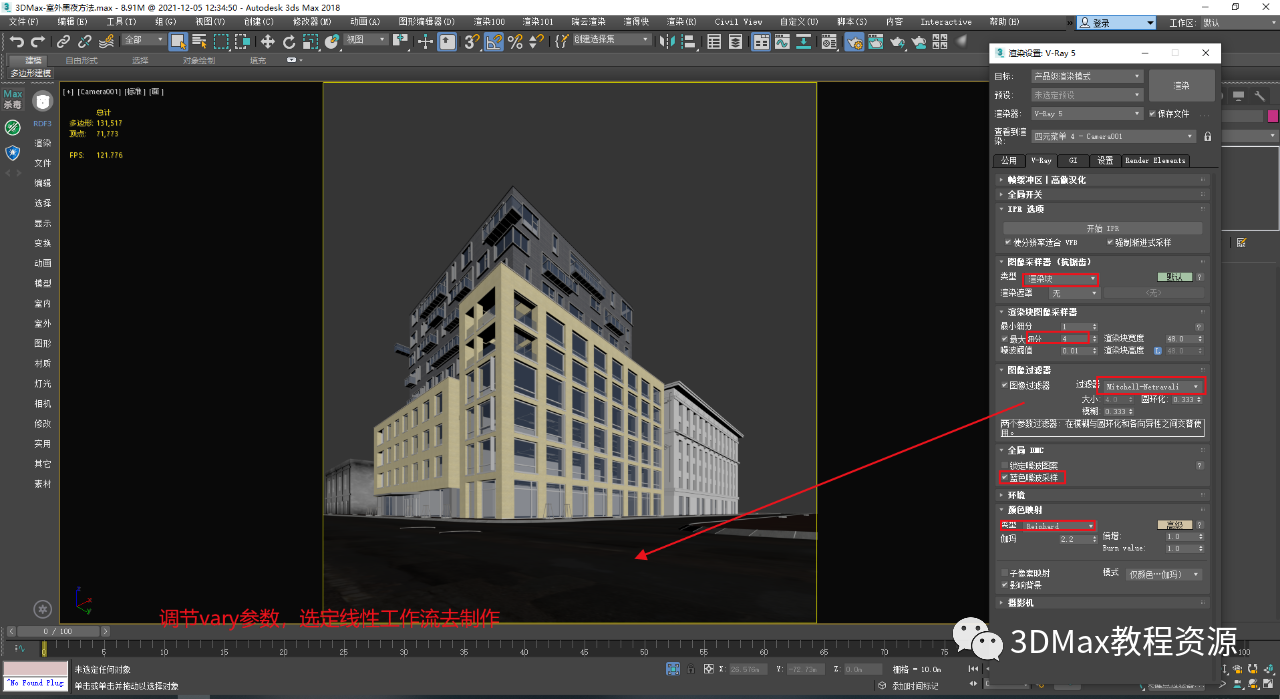This screenshot has width=1280, height=699.
Task: Click the Mirror tool icon
Action: pyautogui.click(x=666, y=42)
